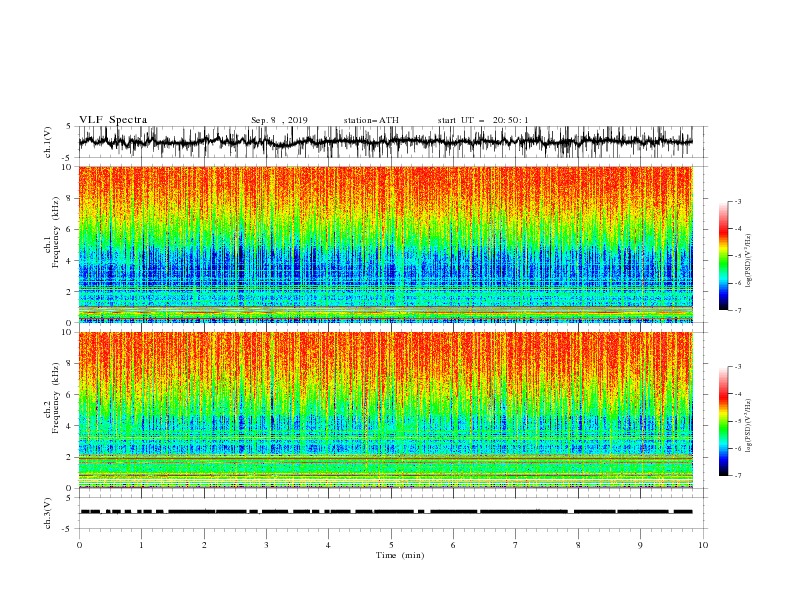Viewport: 792px width, 612px height.
Task: Click the 'ch.1(V)' waveform axis label
Action: tap(48, 142)
